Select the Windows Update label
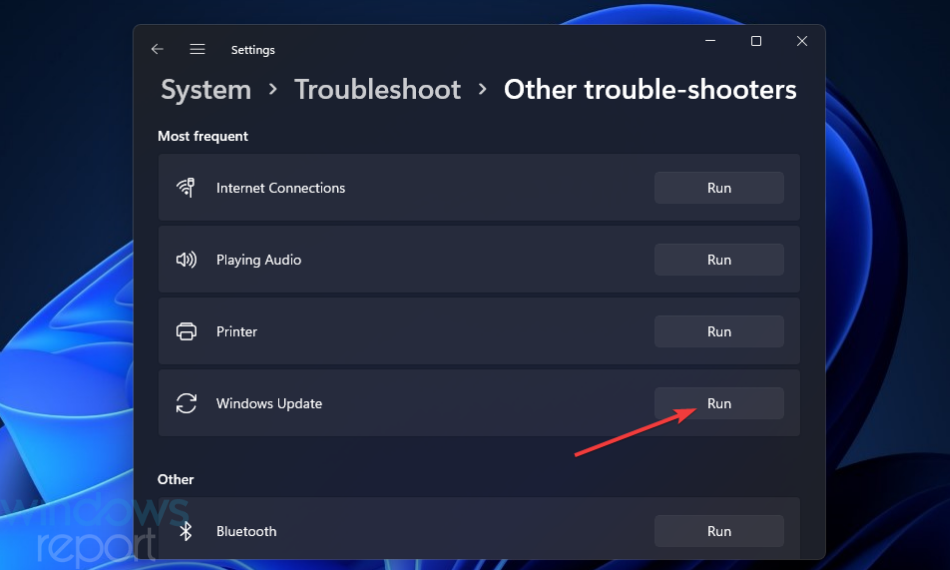This screenshot has height=570, width=950. click(269, 404)
